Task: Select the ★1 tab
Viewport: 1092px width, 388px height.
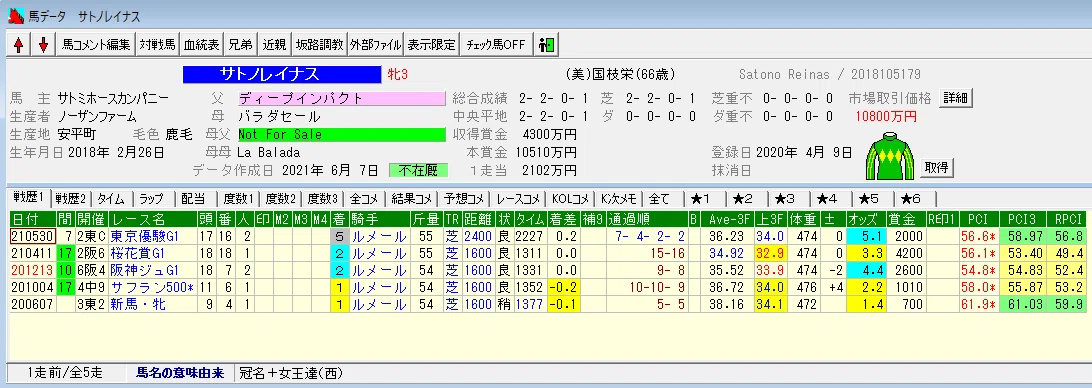Action: click(x=701, y=198)
